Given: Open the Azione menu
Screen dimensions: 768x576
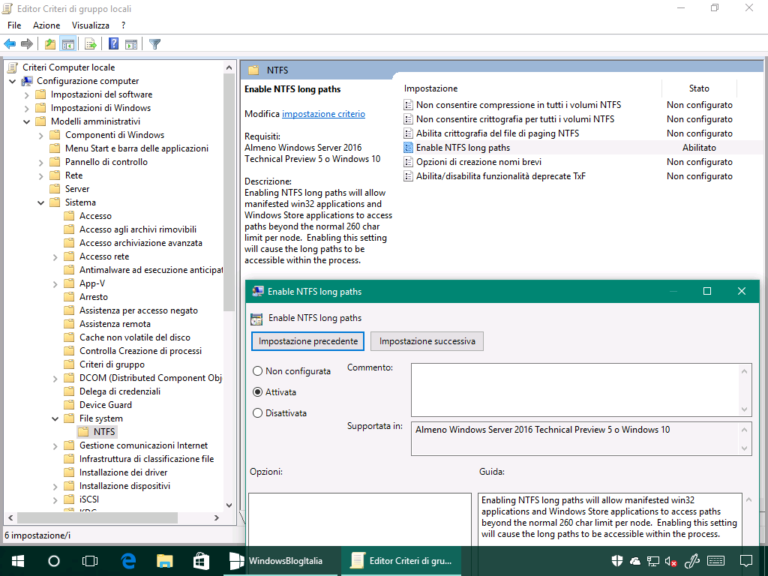Looking at the screenshot, I should (x=47, y=25).
